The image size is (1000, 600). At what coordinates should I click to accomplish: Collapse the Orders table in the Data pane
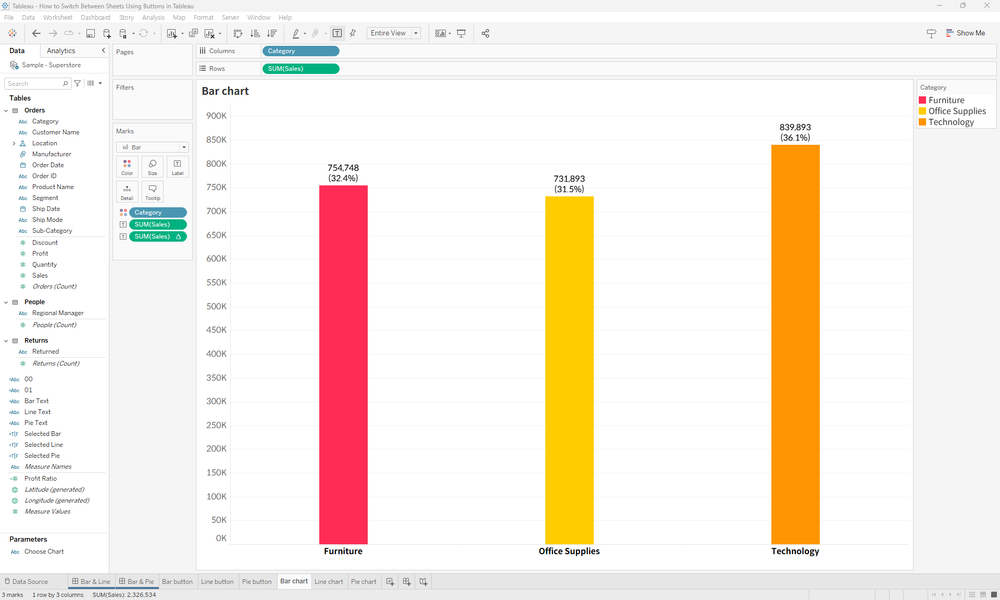tap(8, 110)
